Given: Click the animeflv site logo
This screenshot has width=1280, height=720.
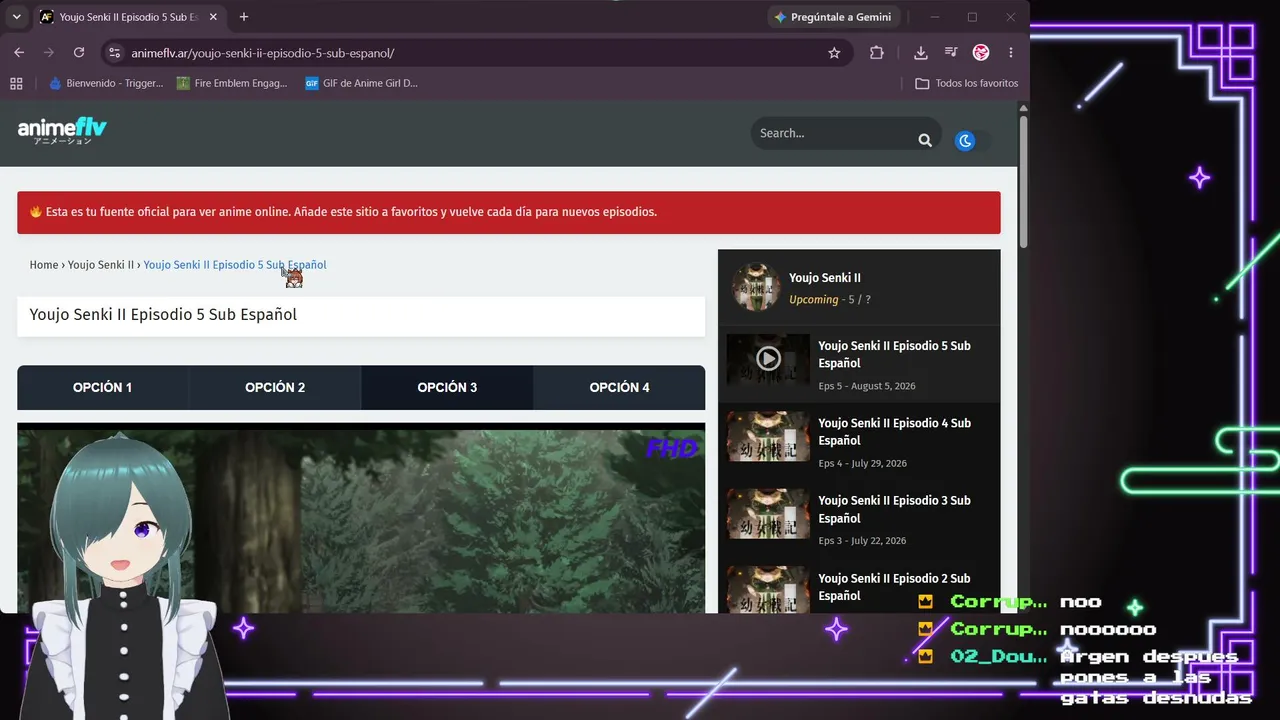Looking at the screenshot, I should click(62, 131).
